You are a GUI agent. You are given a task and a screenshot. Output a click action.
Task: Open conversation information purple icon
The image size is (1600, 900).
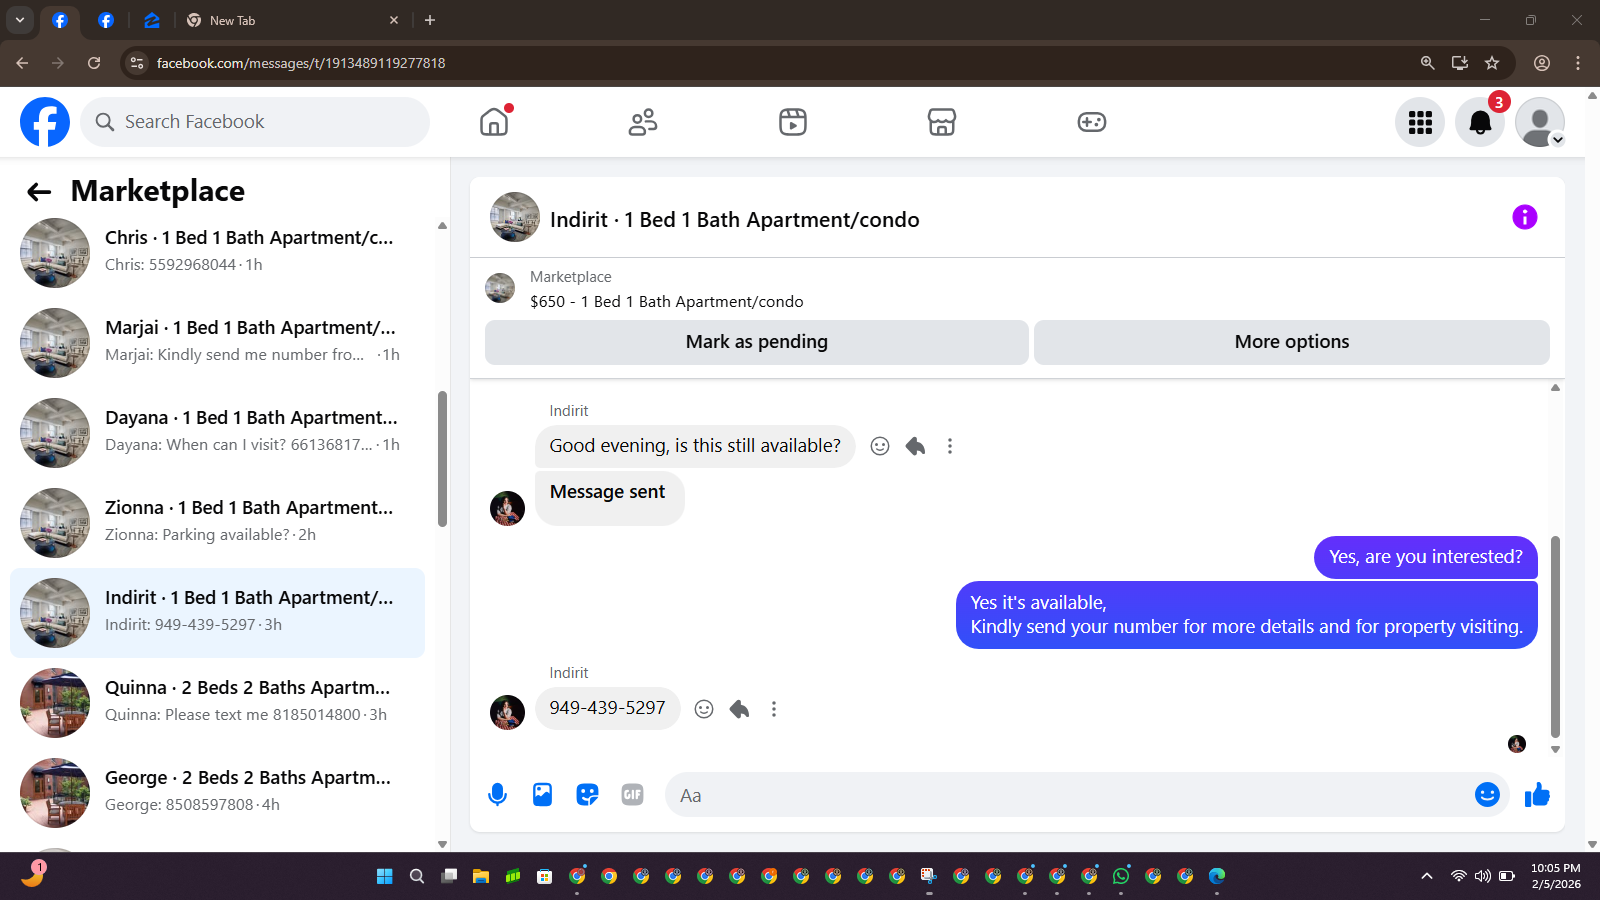tap(1524, 217)
